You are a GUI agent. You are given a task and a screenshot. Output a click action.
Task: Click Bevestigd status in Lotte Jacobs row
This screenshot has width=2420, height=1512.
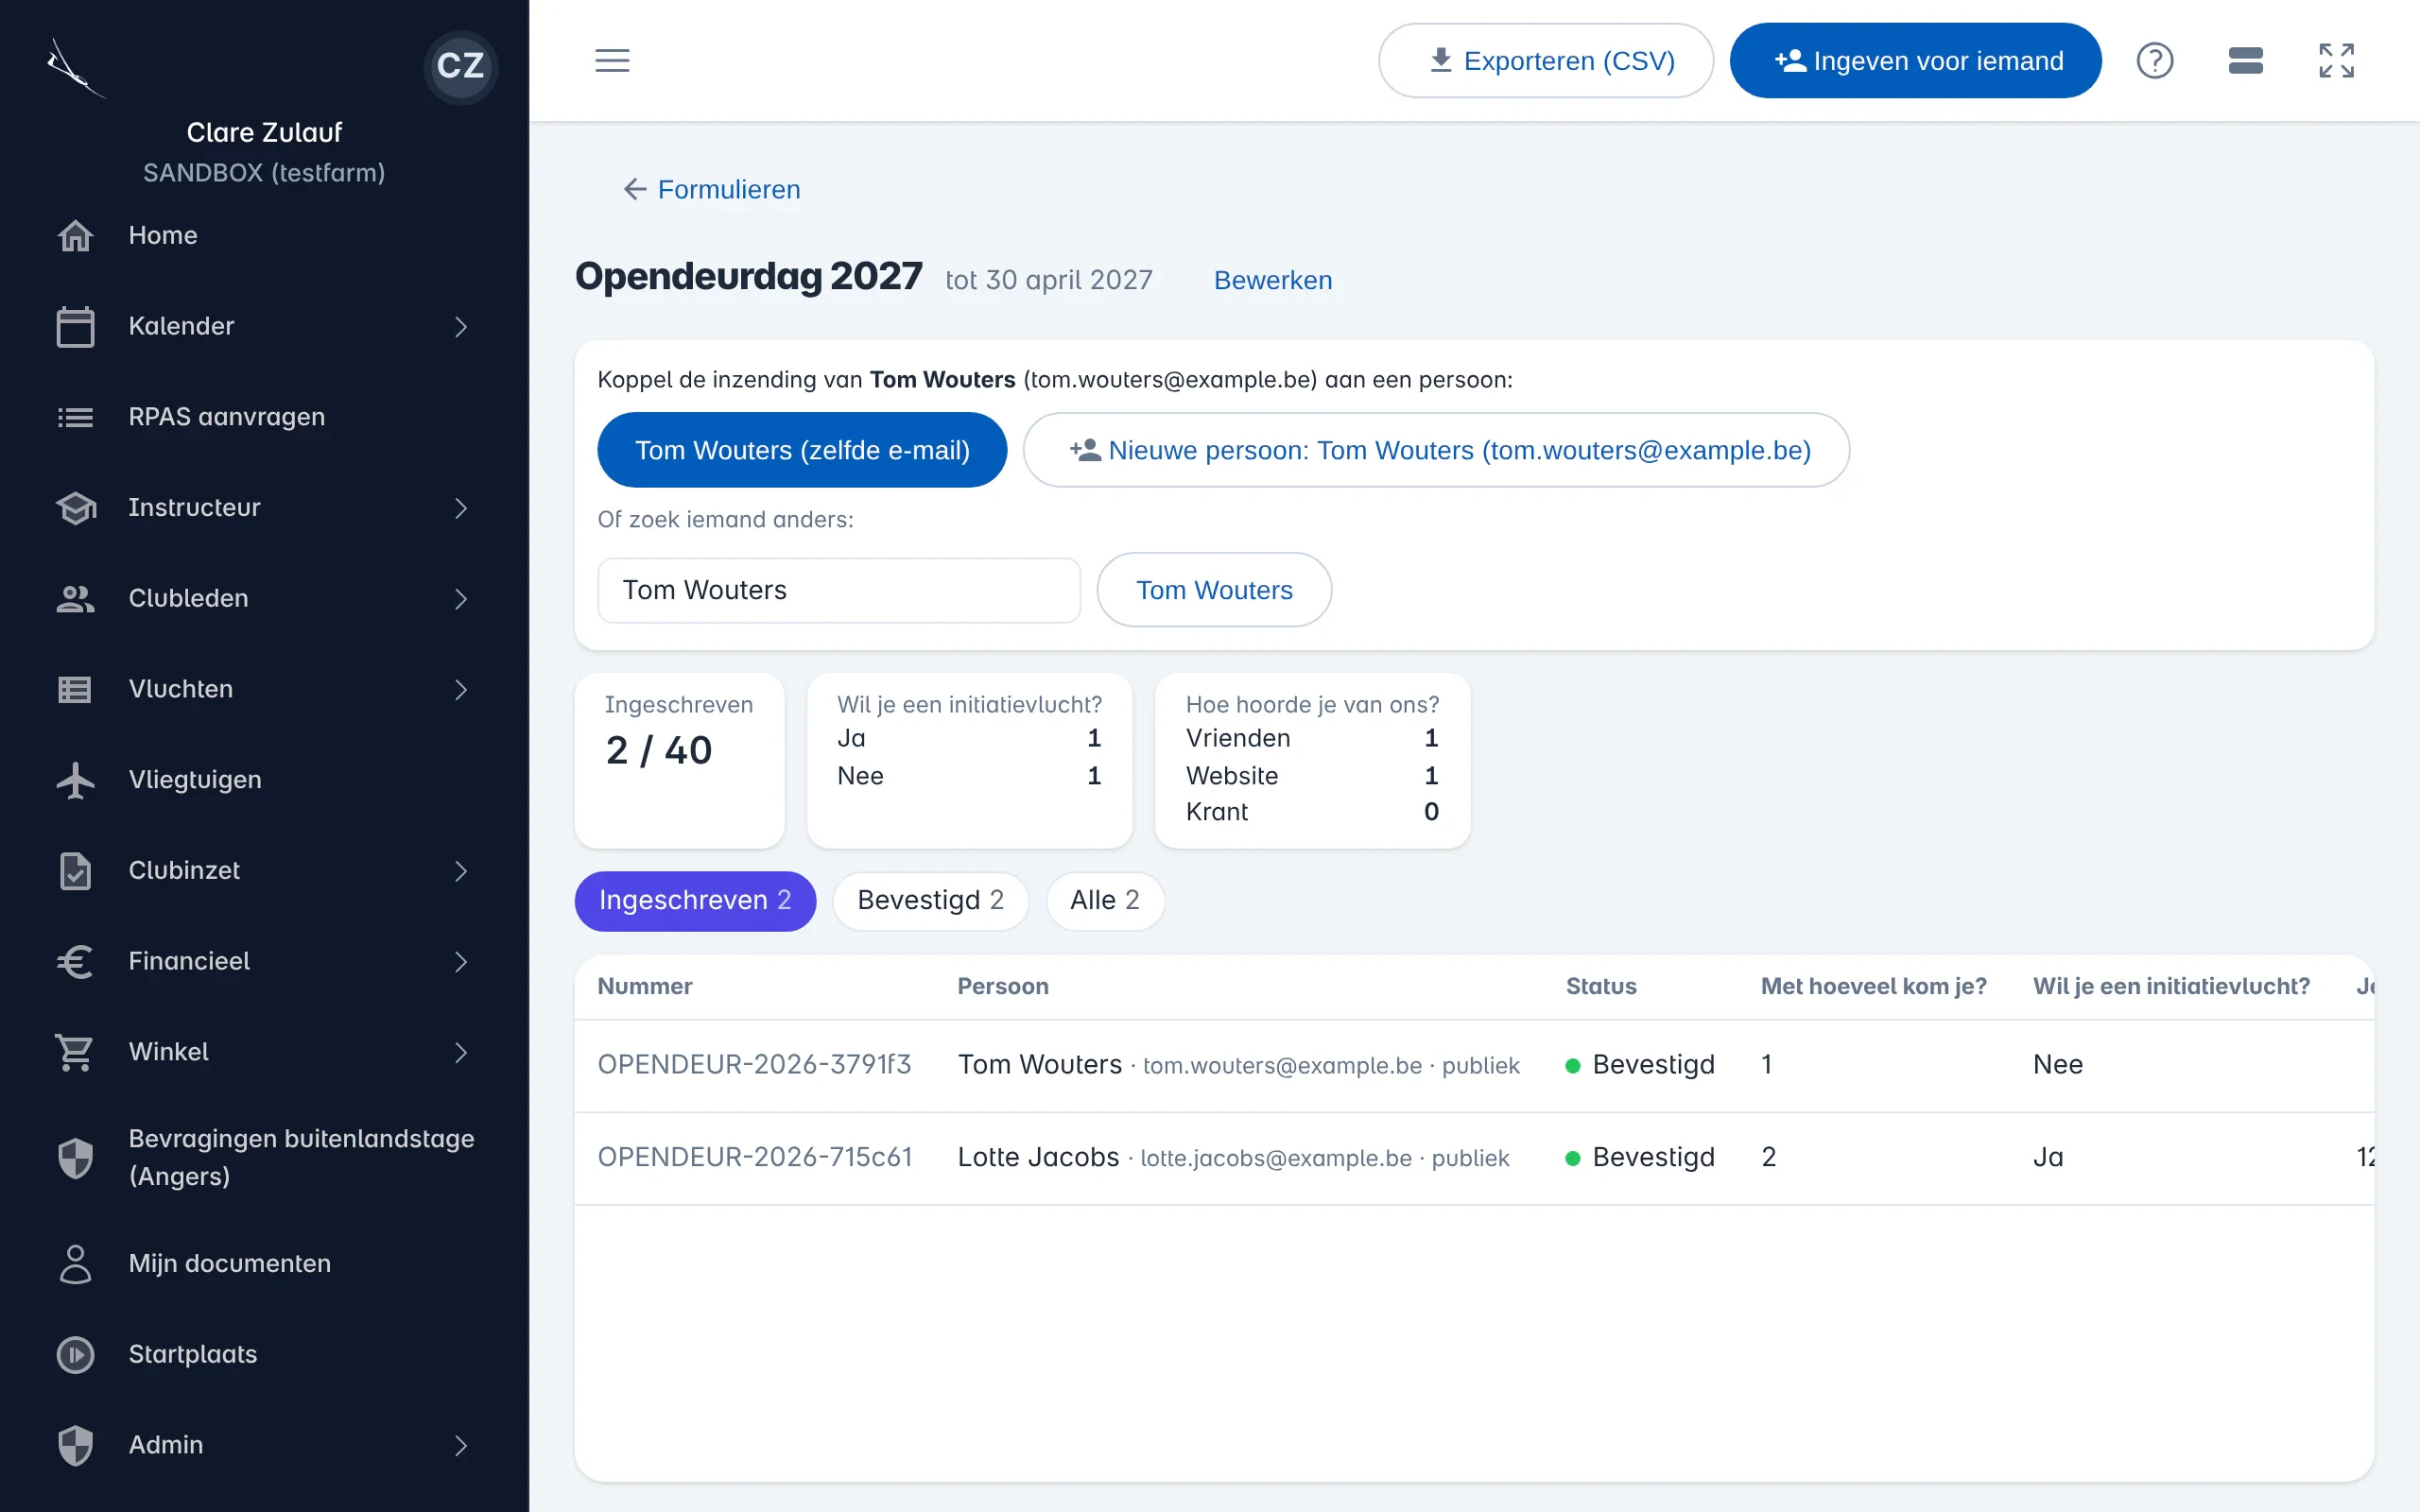[x=1640, y=1158]
